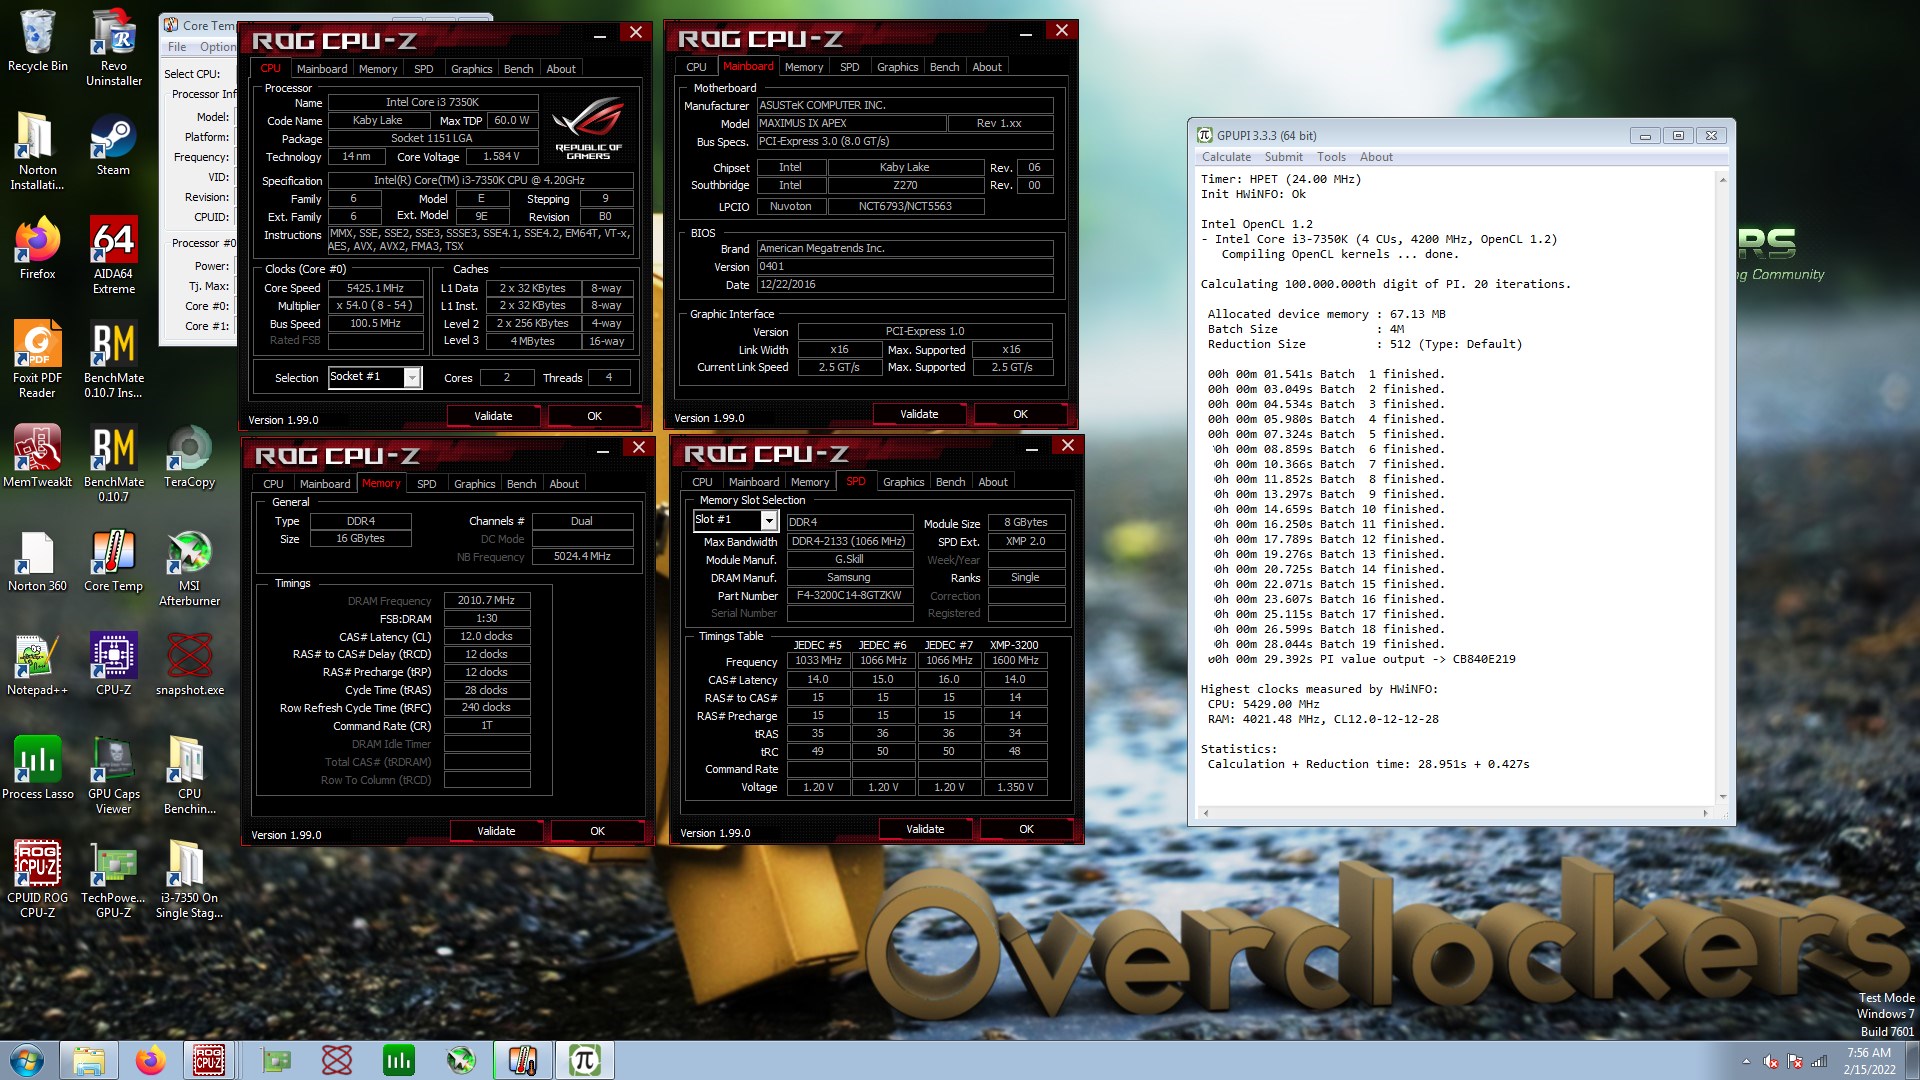The width and height of the screenshot is (1920, 1080).
Task: Launch Process Lasso desktop icon
Action: click(38, 769)
